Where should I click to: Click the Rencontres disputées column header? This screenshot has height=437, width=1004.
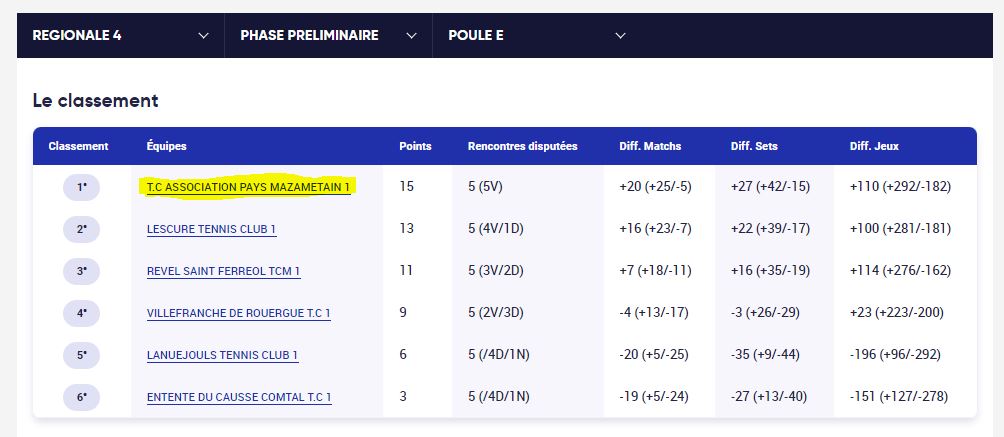click(x=522, y=146)
